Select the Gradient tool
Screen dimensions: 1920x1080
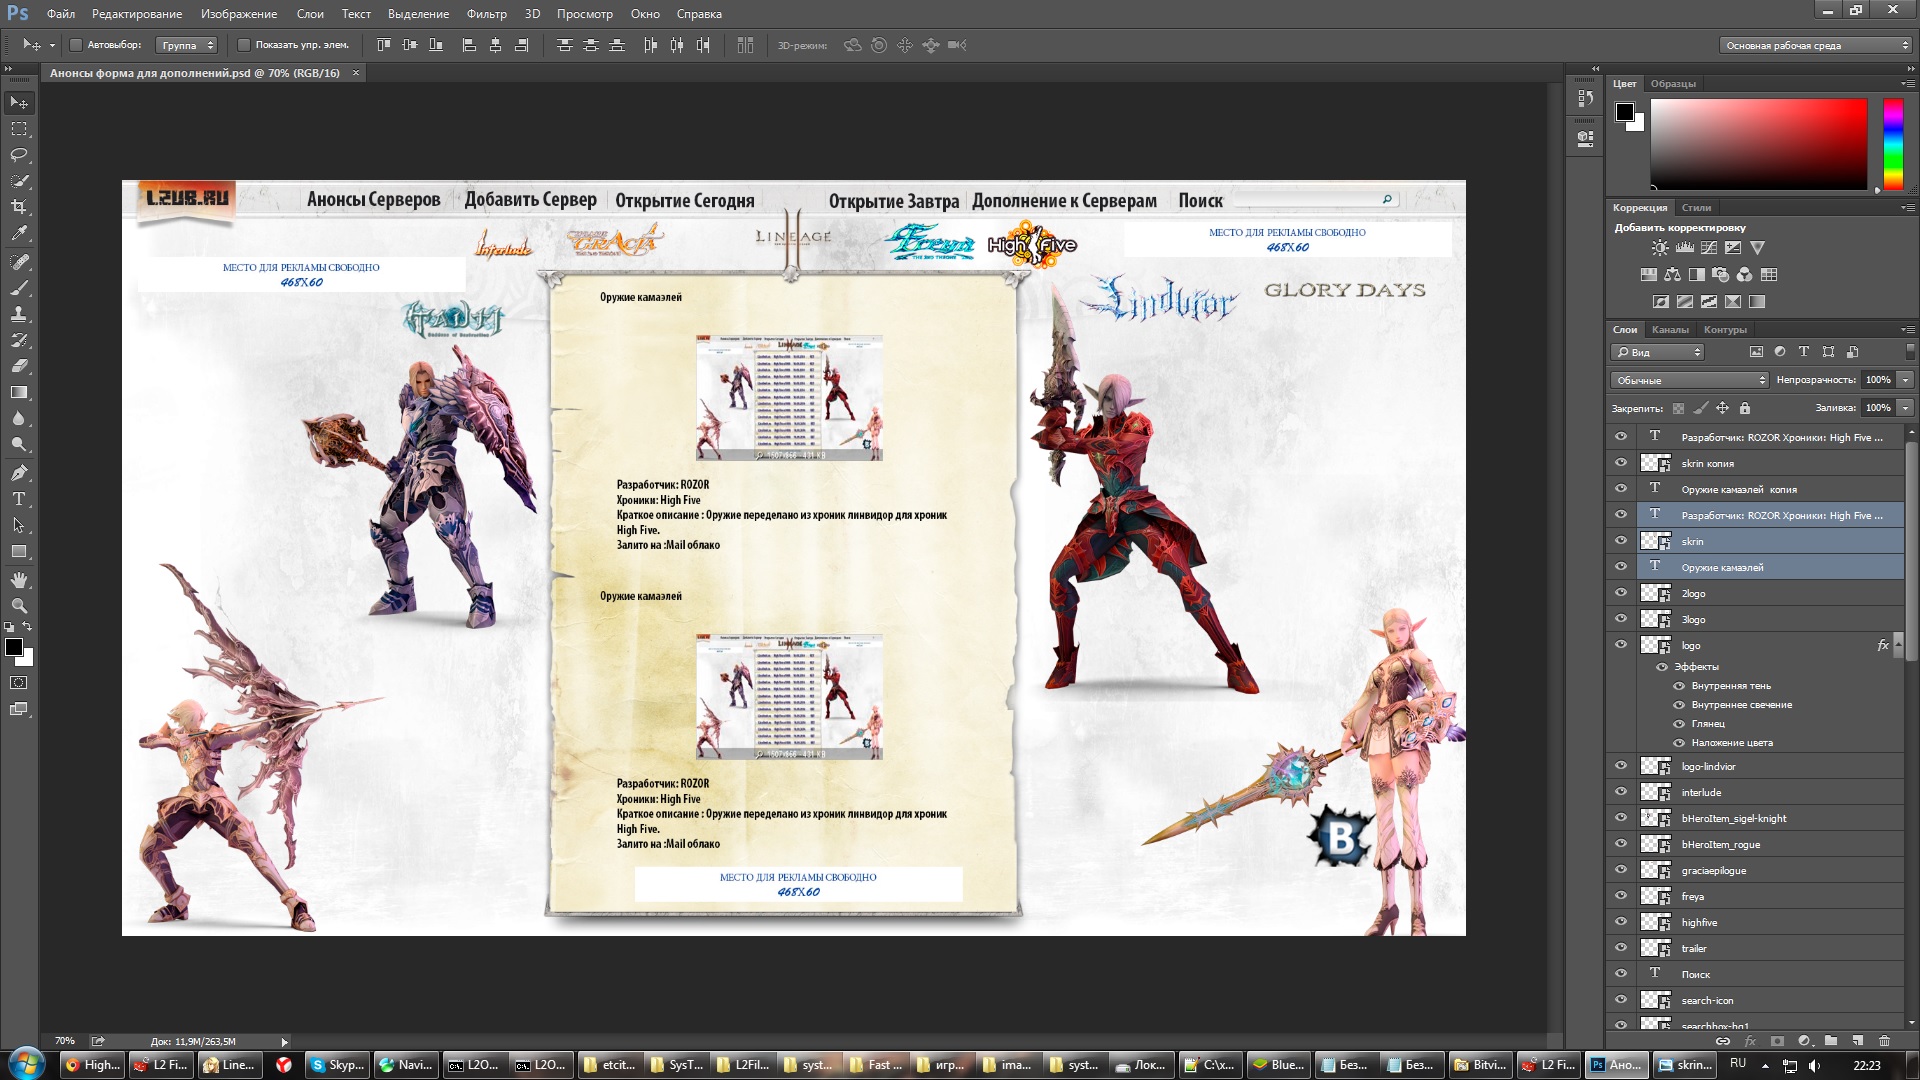click(19, 392)
